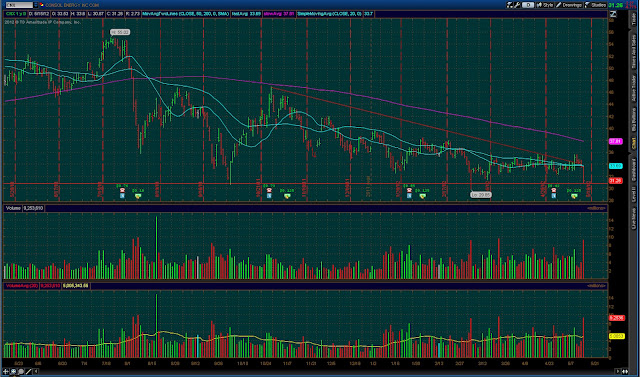Click the symbol input field
Screen dimensions: 640x377
click(18, 5)
